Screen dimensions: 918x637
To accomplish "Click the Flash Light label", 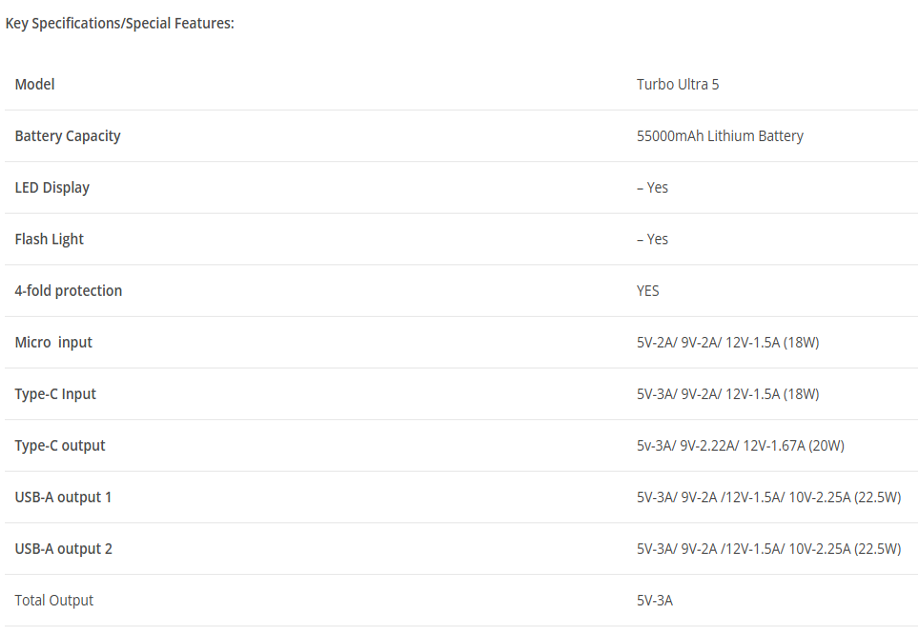I will point(49,240).
